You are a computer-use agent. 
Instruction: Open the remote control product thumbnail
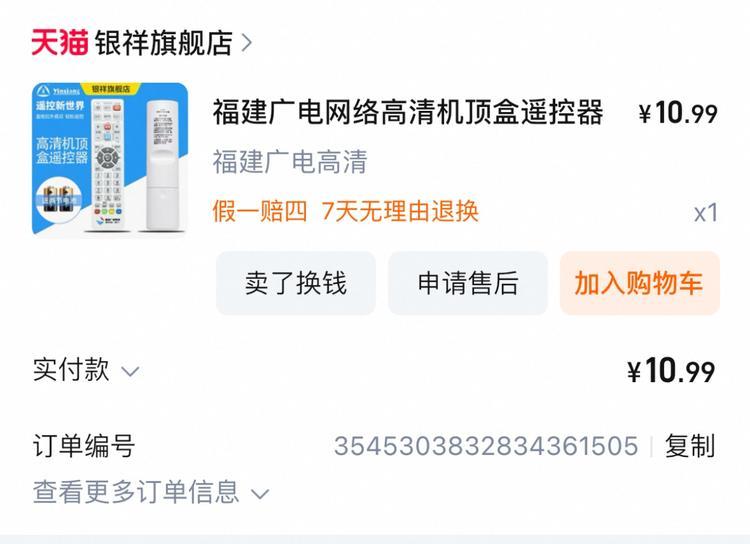tap(110, 157)
